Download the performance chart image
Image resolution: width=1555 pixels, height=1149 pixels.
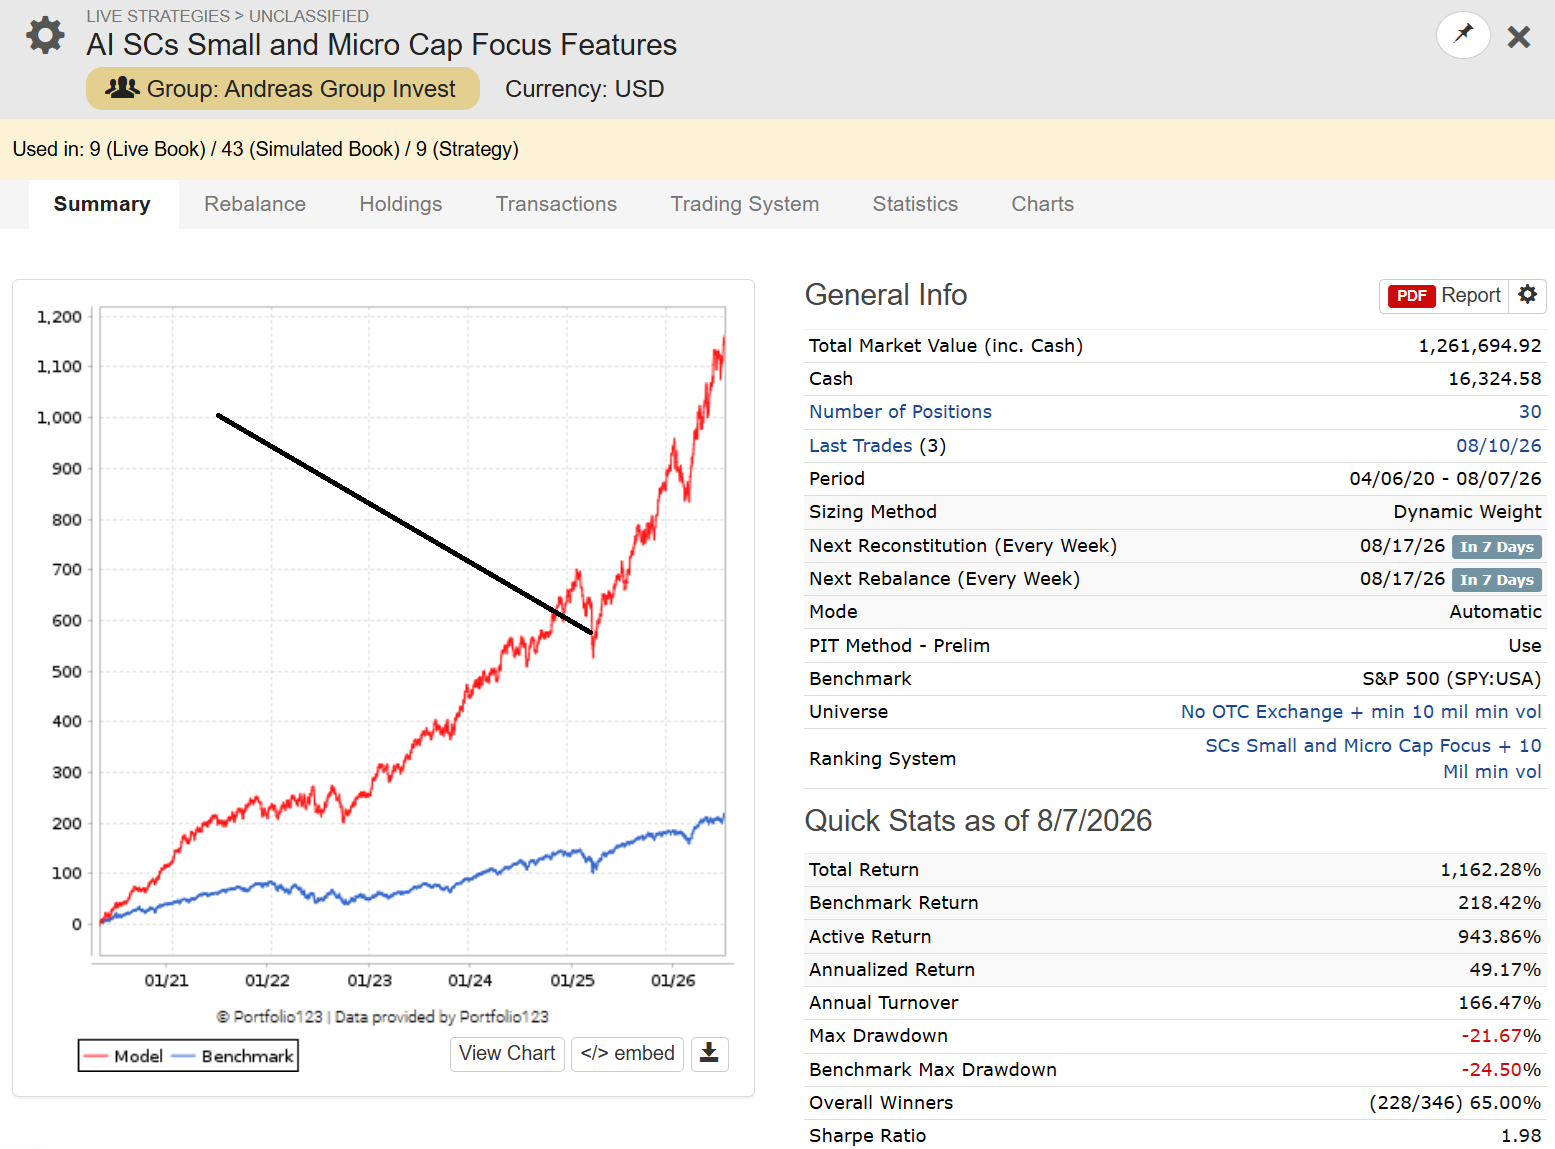tap(709, 1053)
